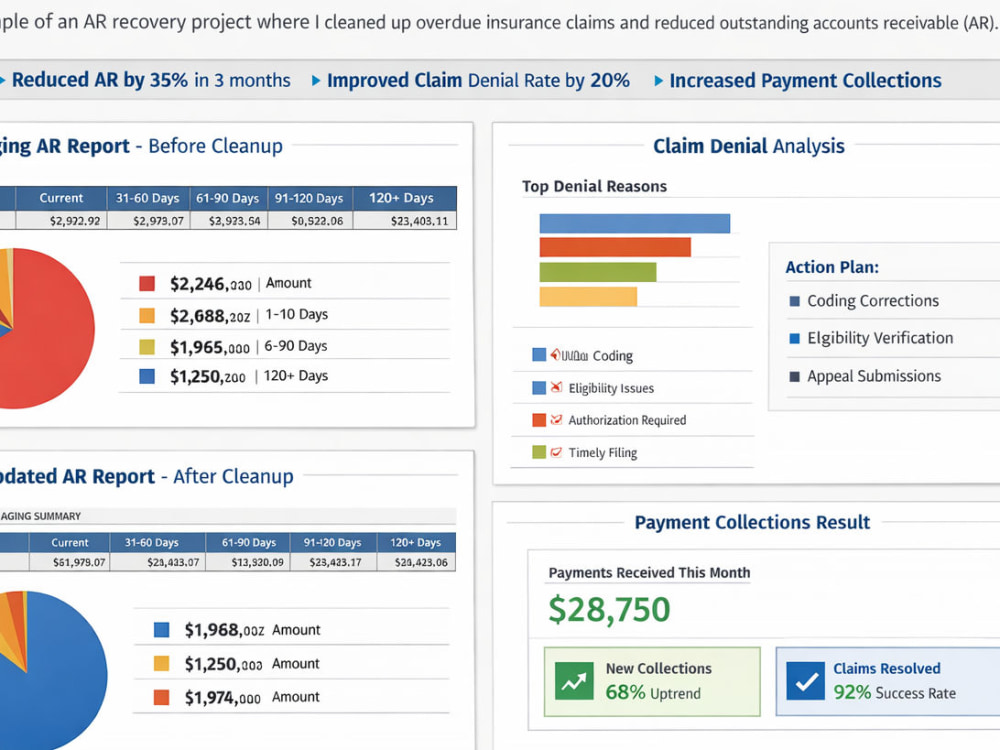This screenshot has width=1000, height=750.
Task: Click the 92% Success Rate text
Action: pos(894,693)
